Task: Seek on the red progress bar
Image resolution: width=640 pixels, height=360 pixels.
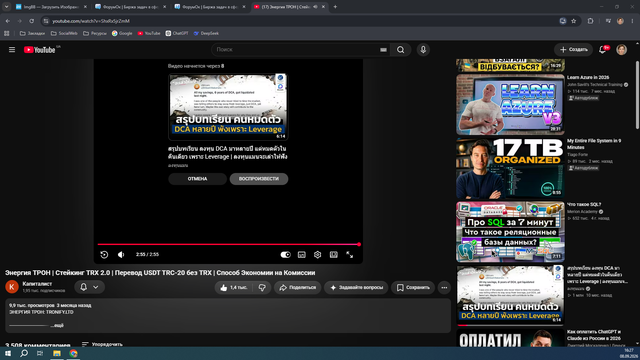Action: pyautogui.click(x=228, y=244)
